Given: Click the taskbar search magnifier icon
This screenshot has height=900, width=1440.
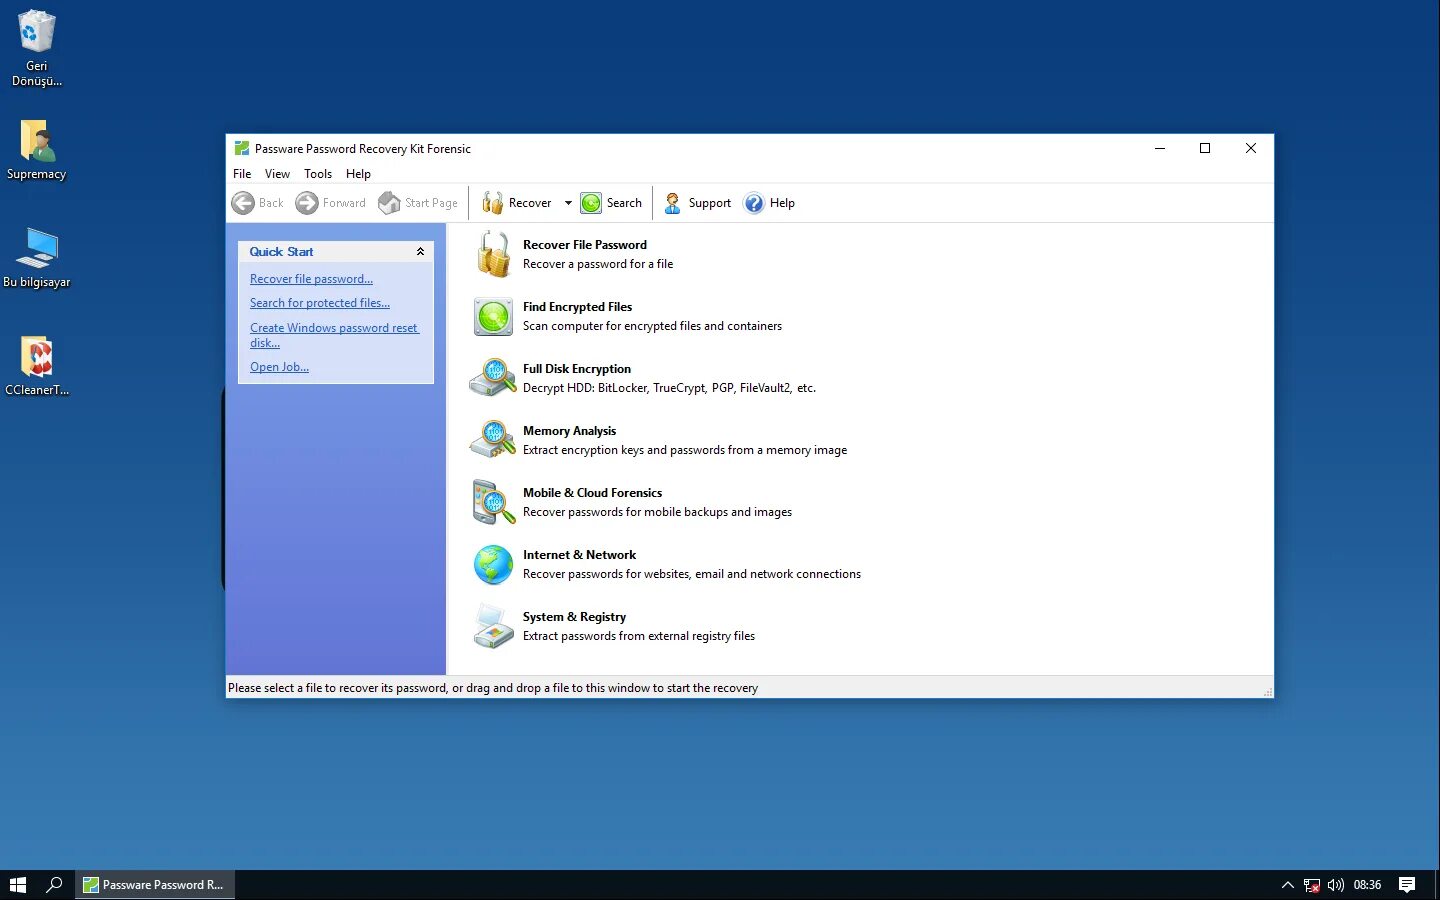Looking at the screenshot, I should click(x=54, y=885).
